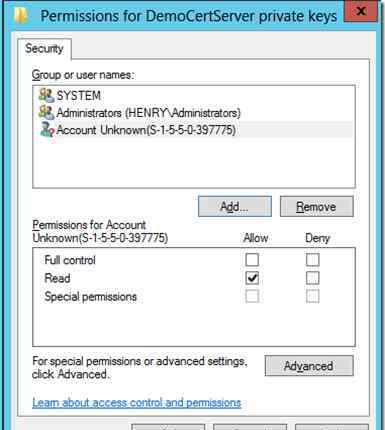Check Deny for Read permission
This screenshot has height=430, width=385.
point(313,278)
